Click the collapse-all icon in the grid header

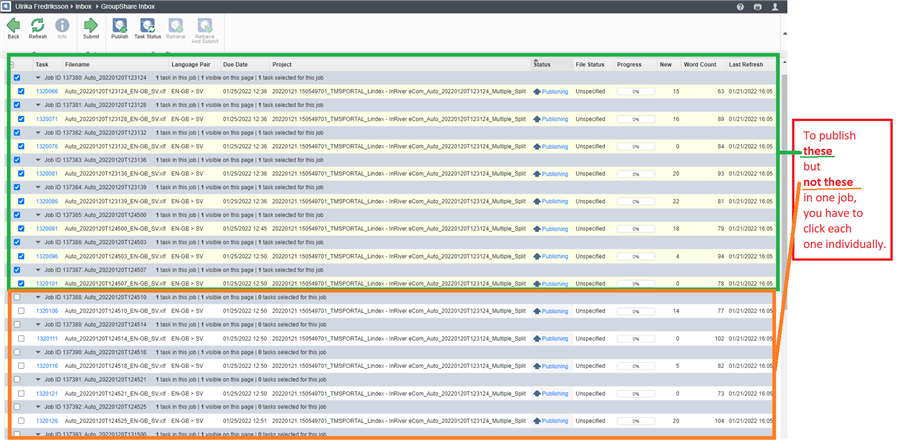coord(12,65)
